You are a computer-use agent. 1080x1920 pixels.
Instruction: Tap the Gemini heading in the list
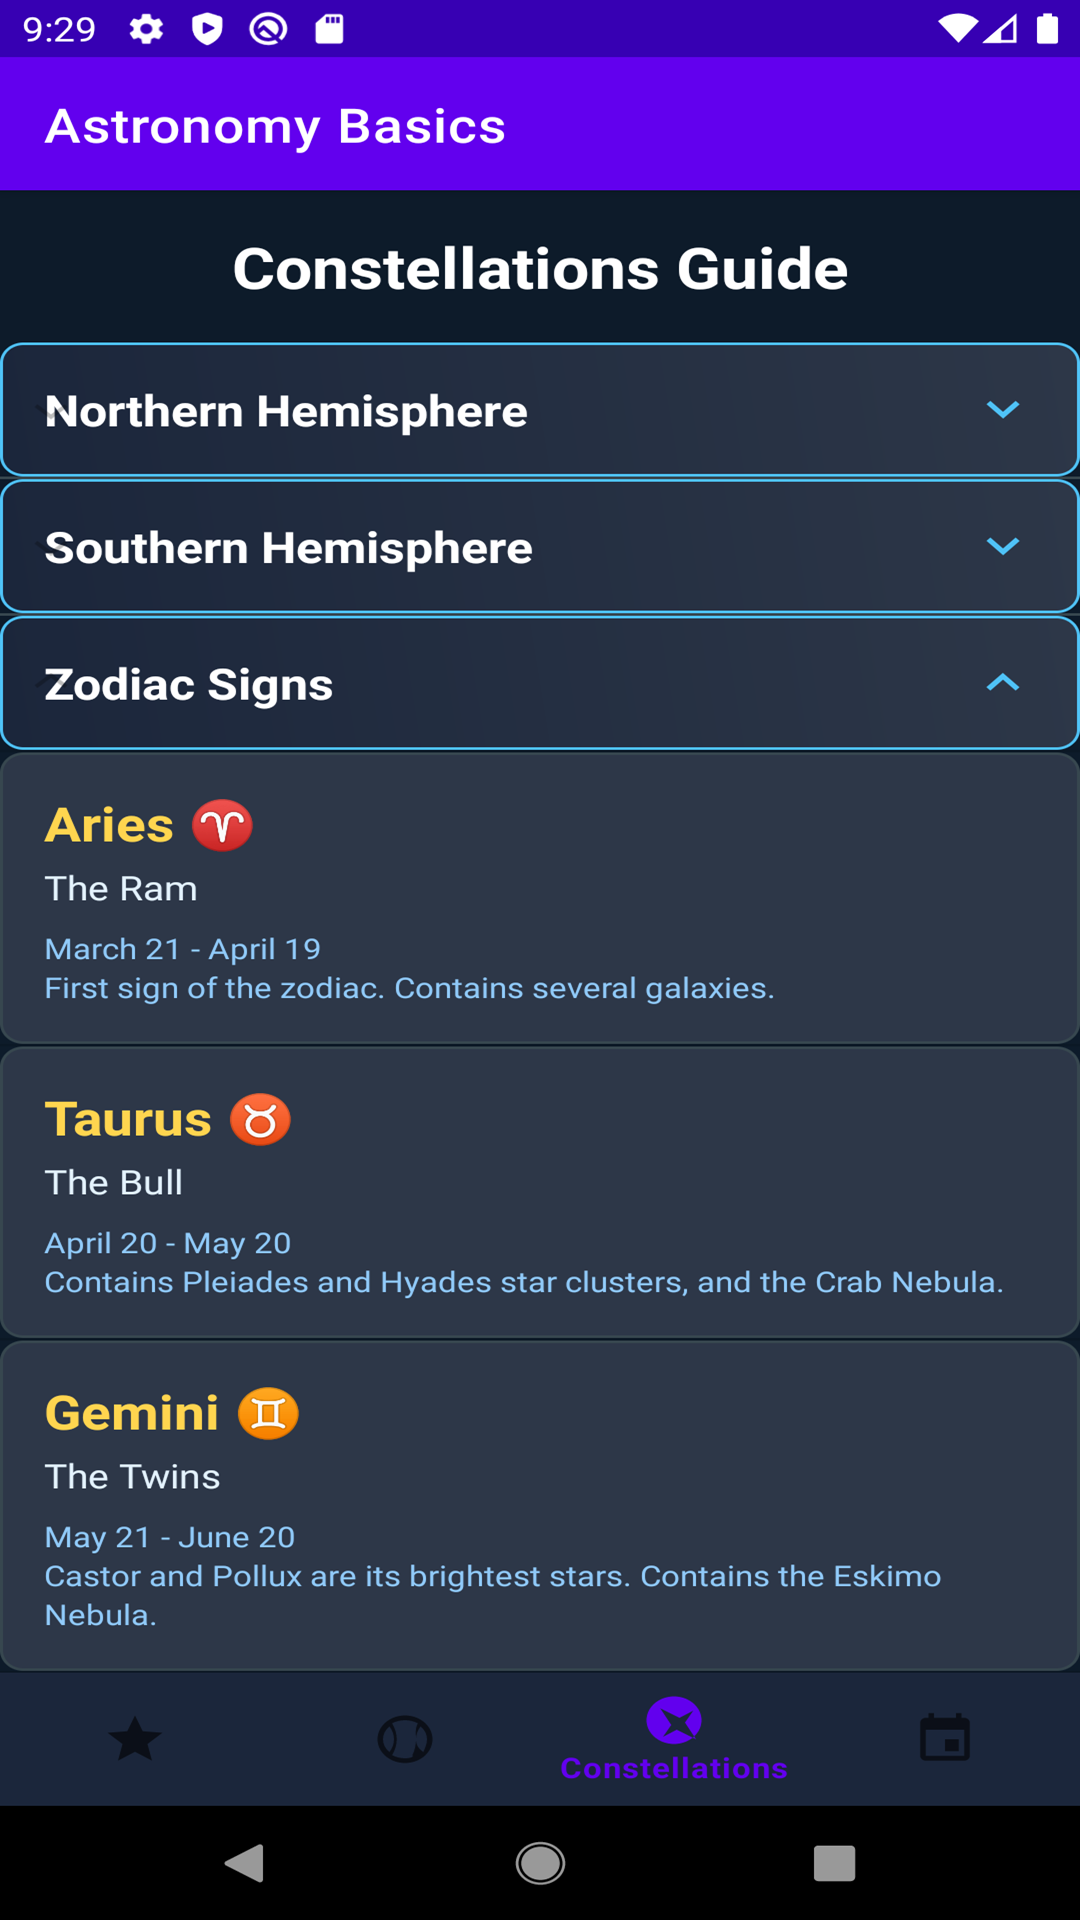[132, 1414]
